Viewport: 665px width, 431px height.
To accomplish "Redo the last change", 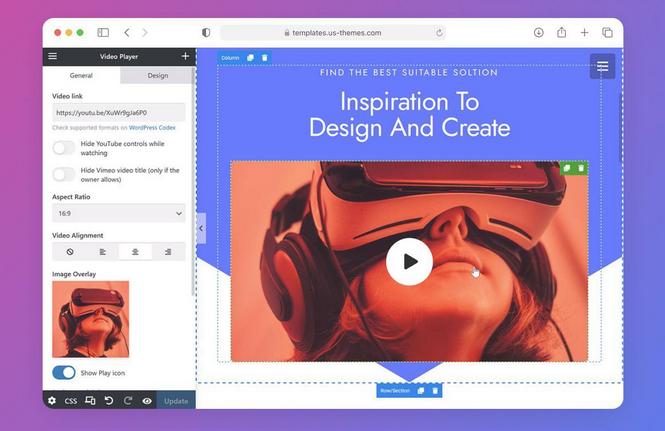I will click(x=128, y=400).
